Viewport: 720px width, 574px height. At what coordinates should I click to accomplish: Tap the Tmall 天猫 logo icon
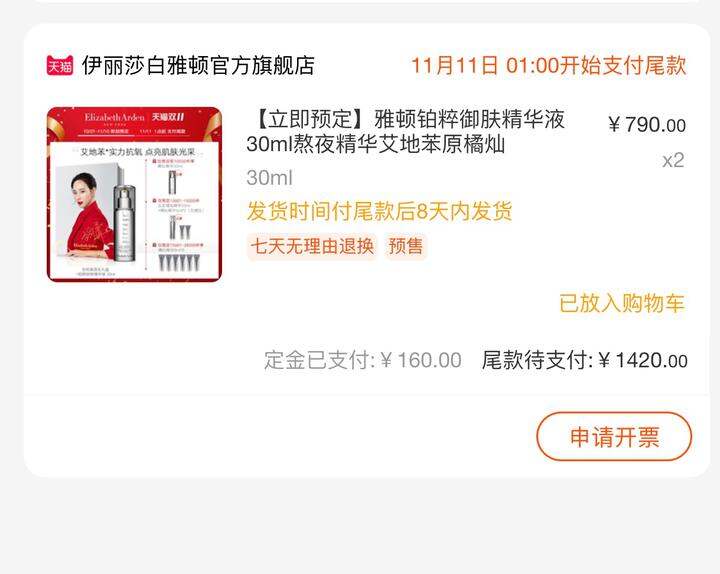[x=60, y=65]
